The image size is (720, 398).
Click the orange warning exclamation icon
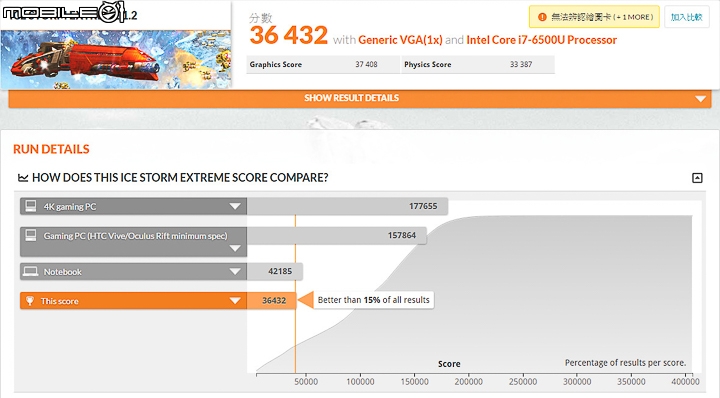[542, 17]
